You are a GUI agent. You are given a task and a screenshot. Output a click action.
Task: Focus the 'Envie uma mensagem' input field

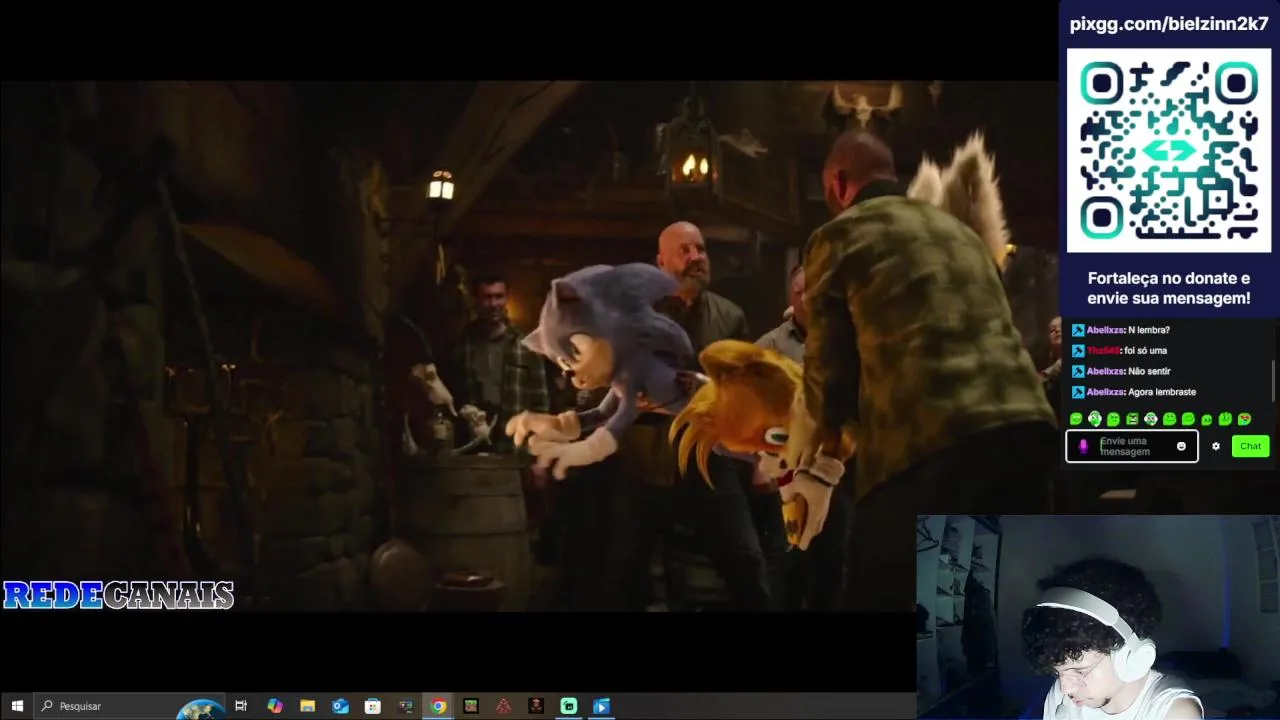click(x=1131, y=446)
